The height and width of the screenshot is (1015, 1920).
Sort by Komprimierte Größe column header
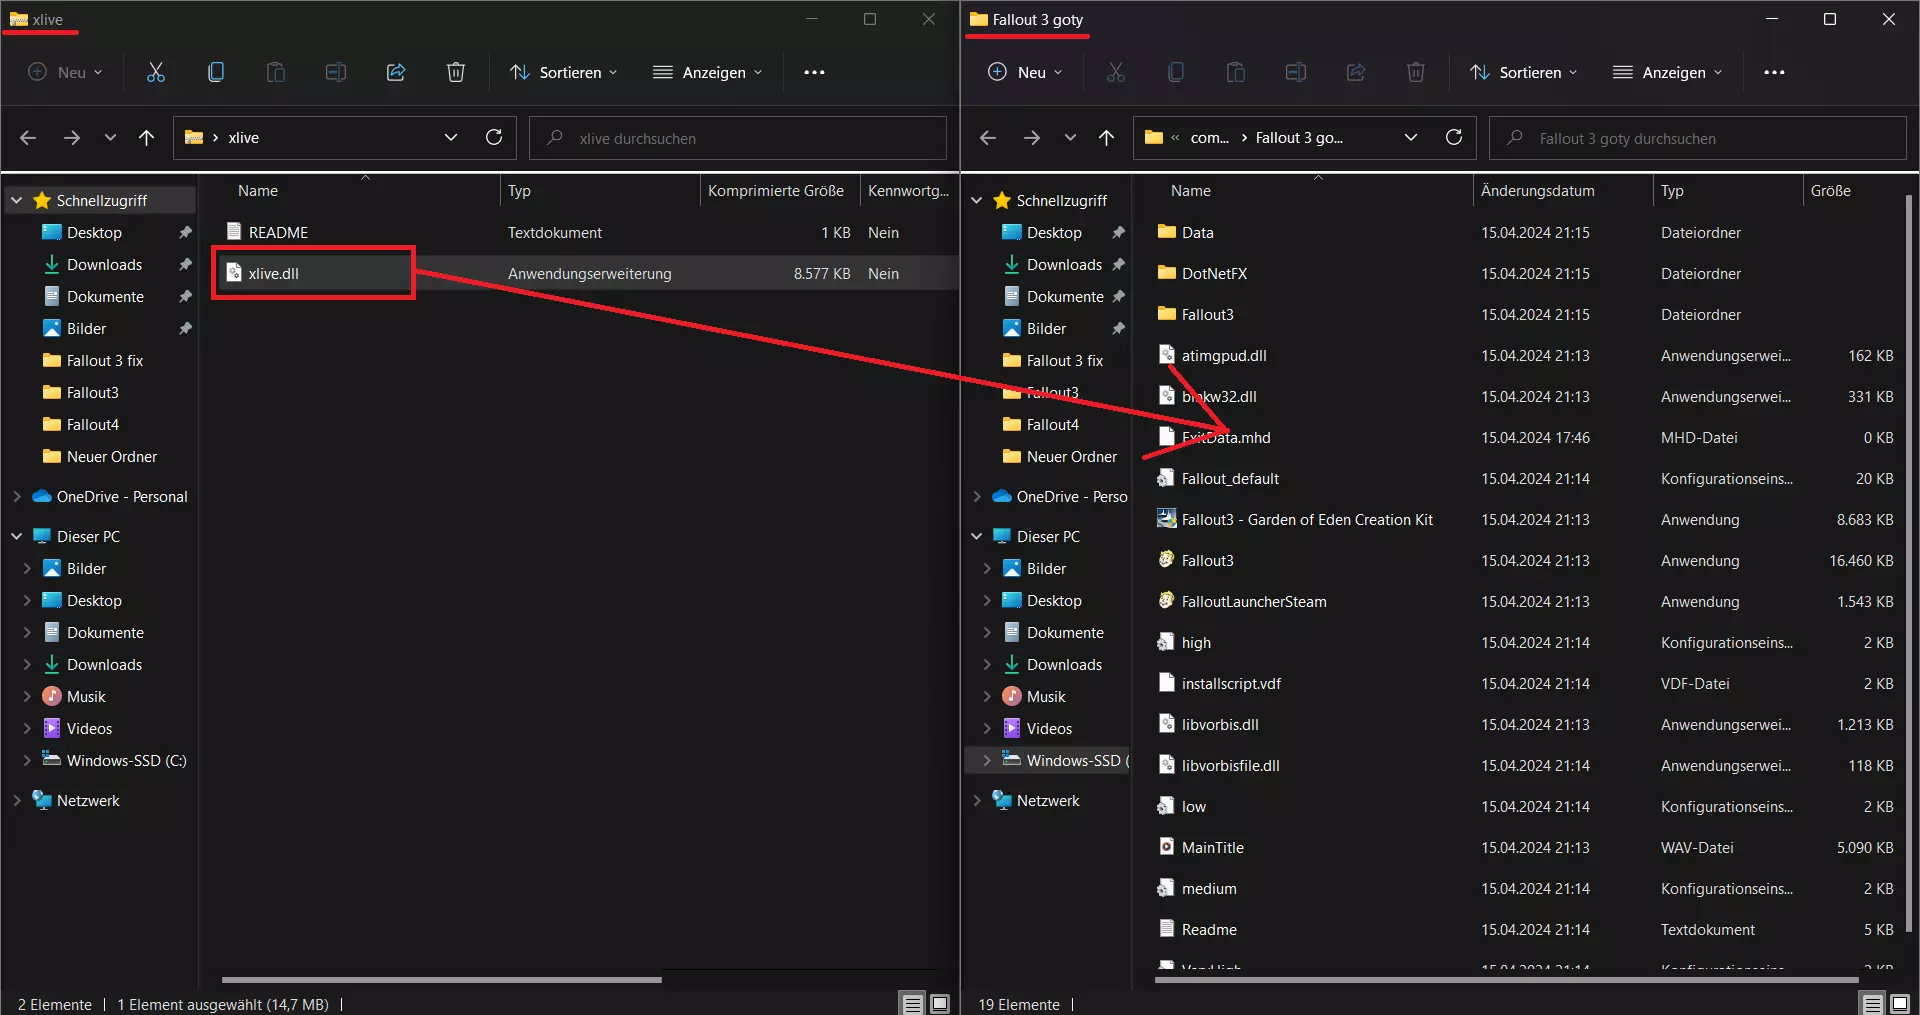776,190
